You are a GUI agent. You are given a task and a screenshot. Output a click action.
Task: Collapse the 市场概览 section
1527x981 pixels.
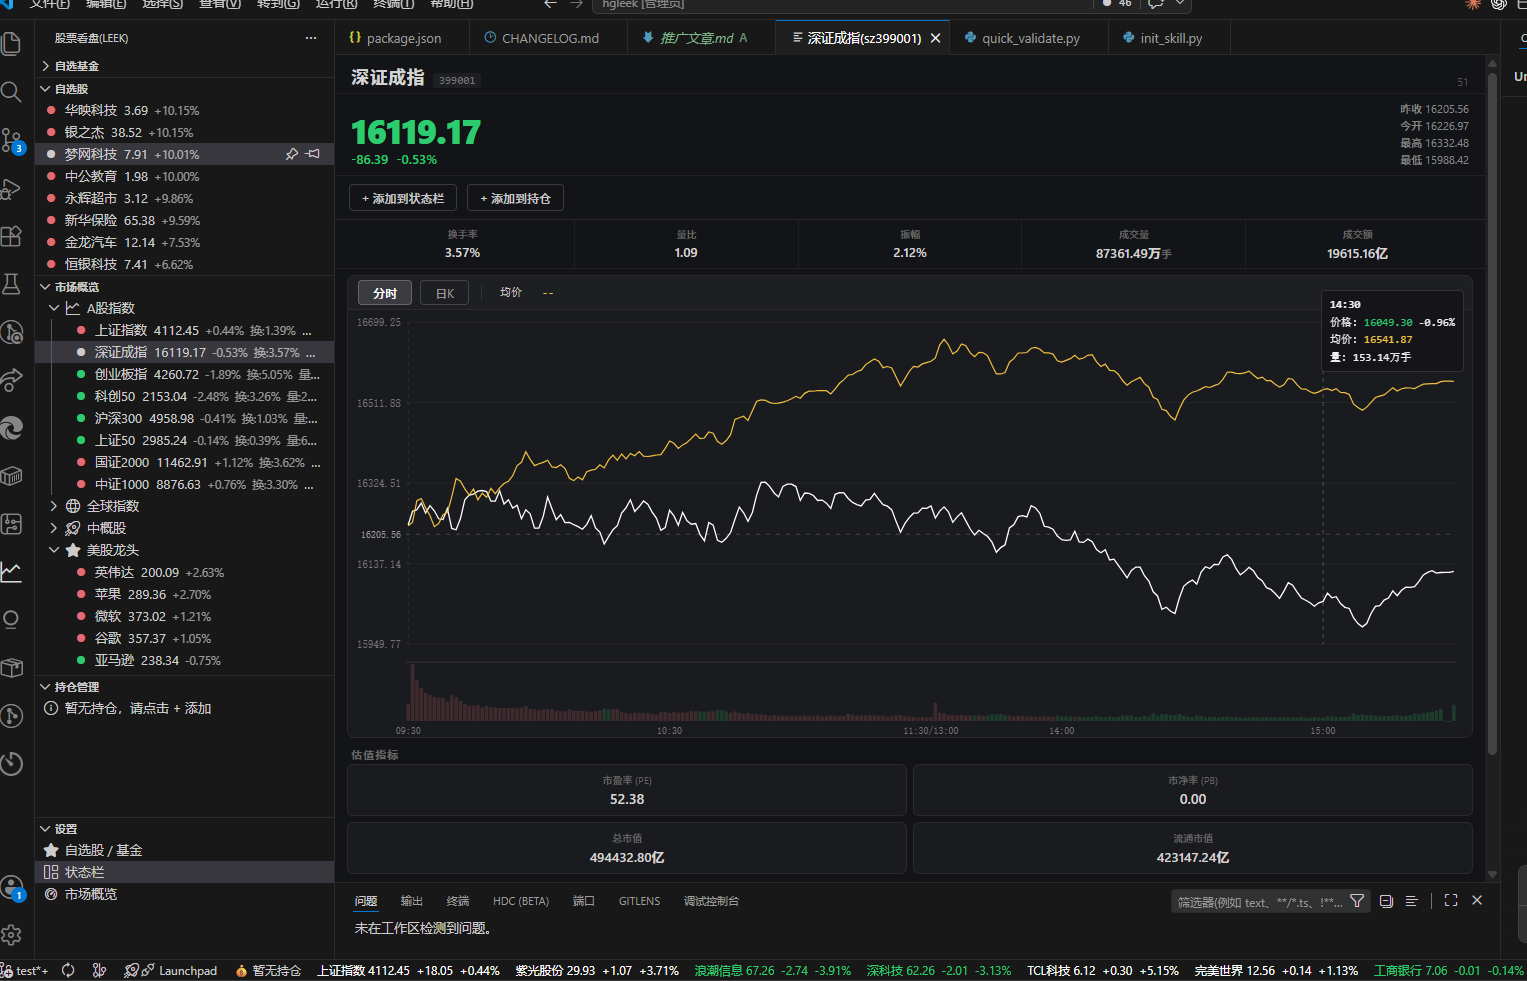click(184, 287)
